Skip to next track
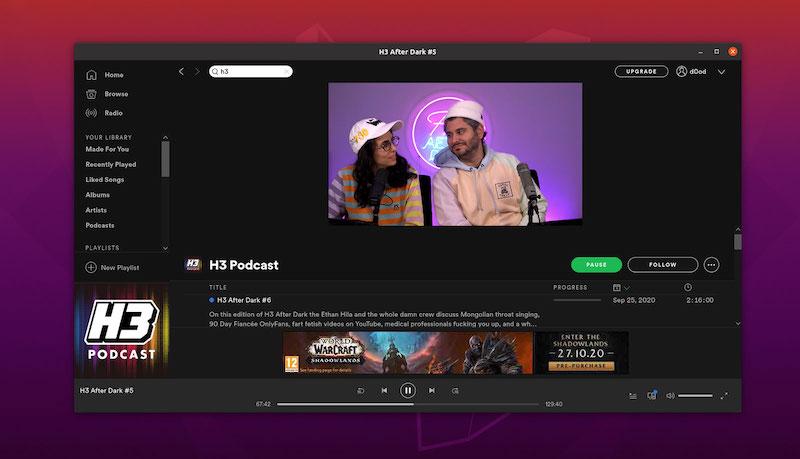Screen dimensions: 800x459 pyautogui.click(x=432, y=391)
